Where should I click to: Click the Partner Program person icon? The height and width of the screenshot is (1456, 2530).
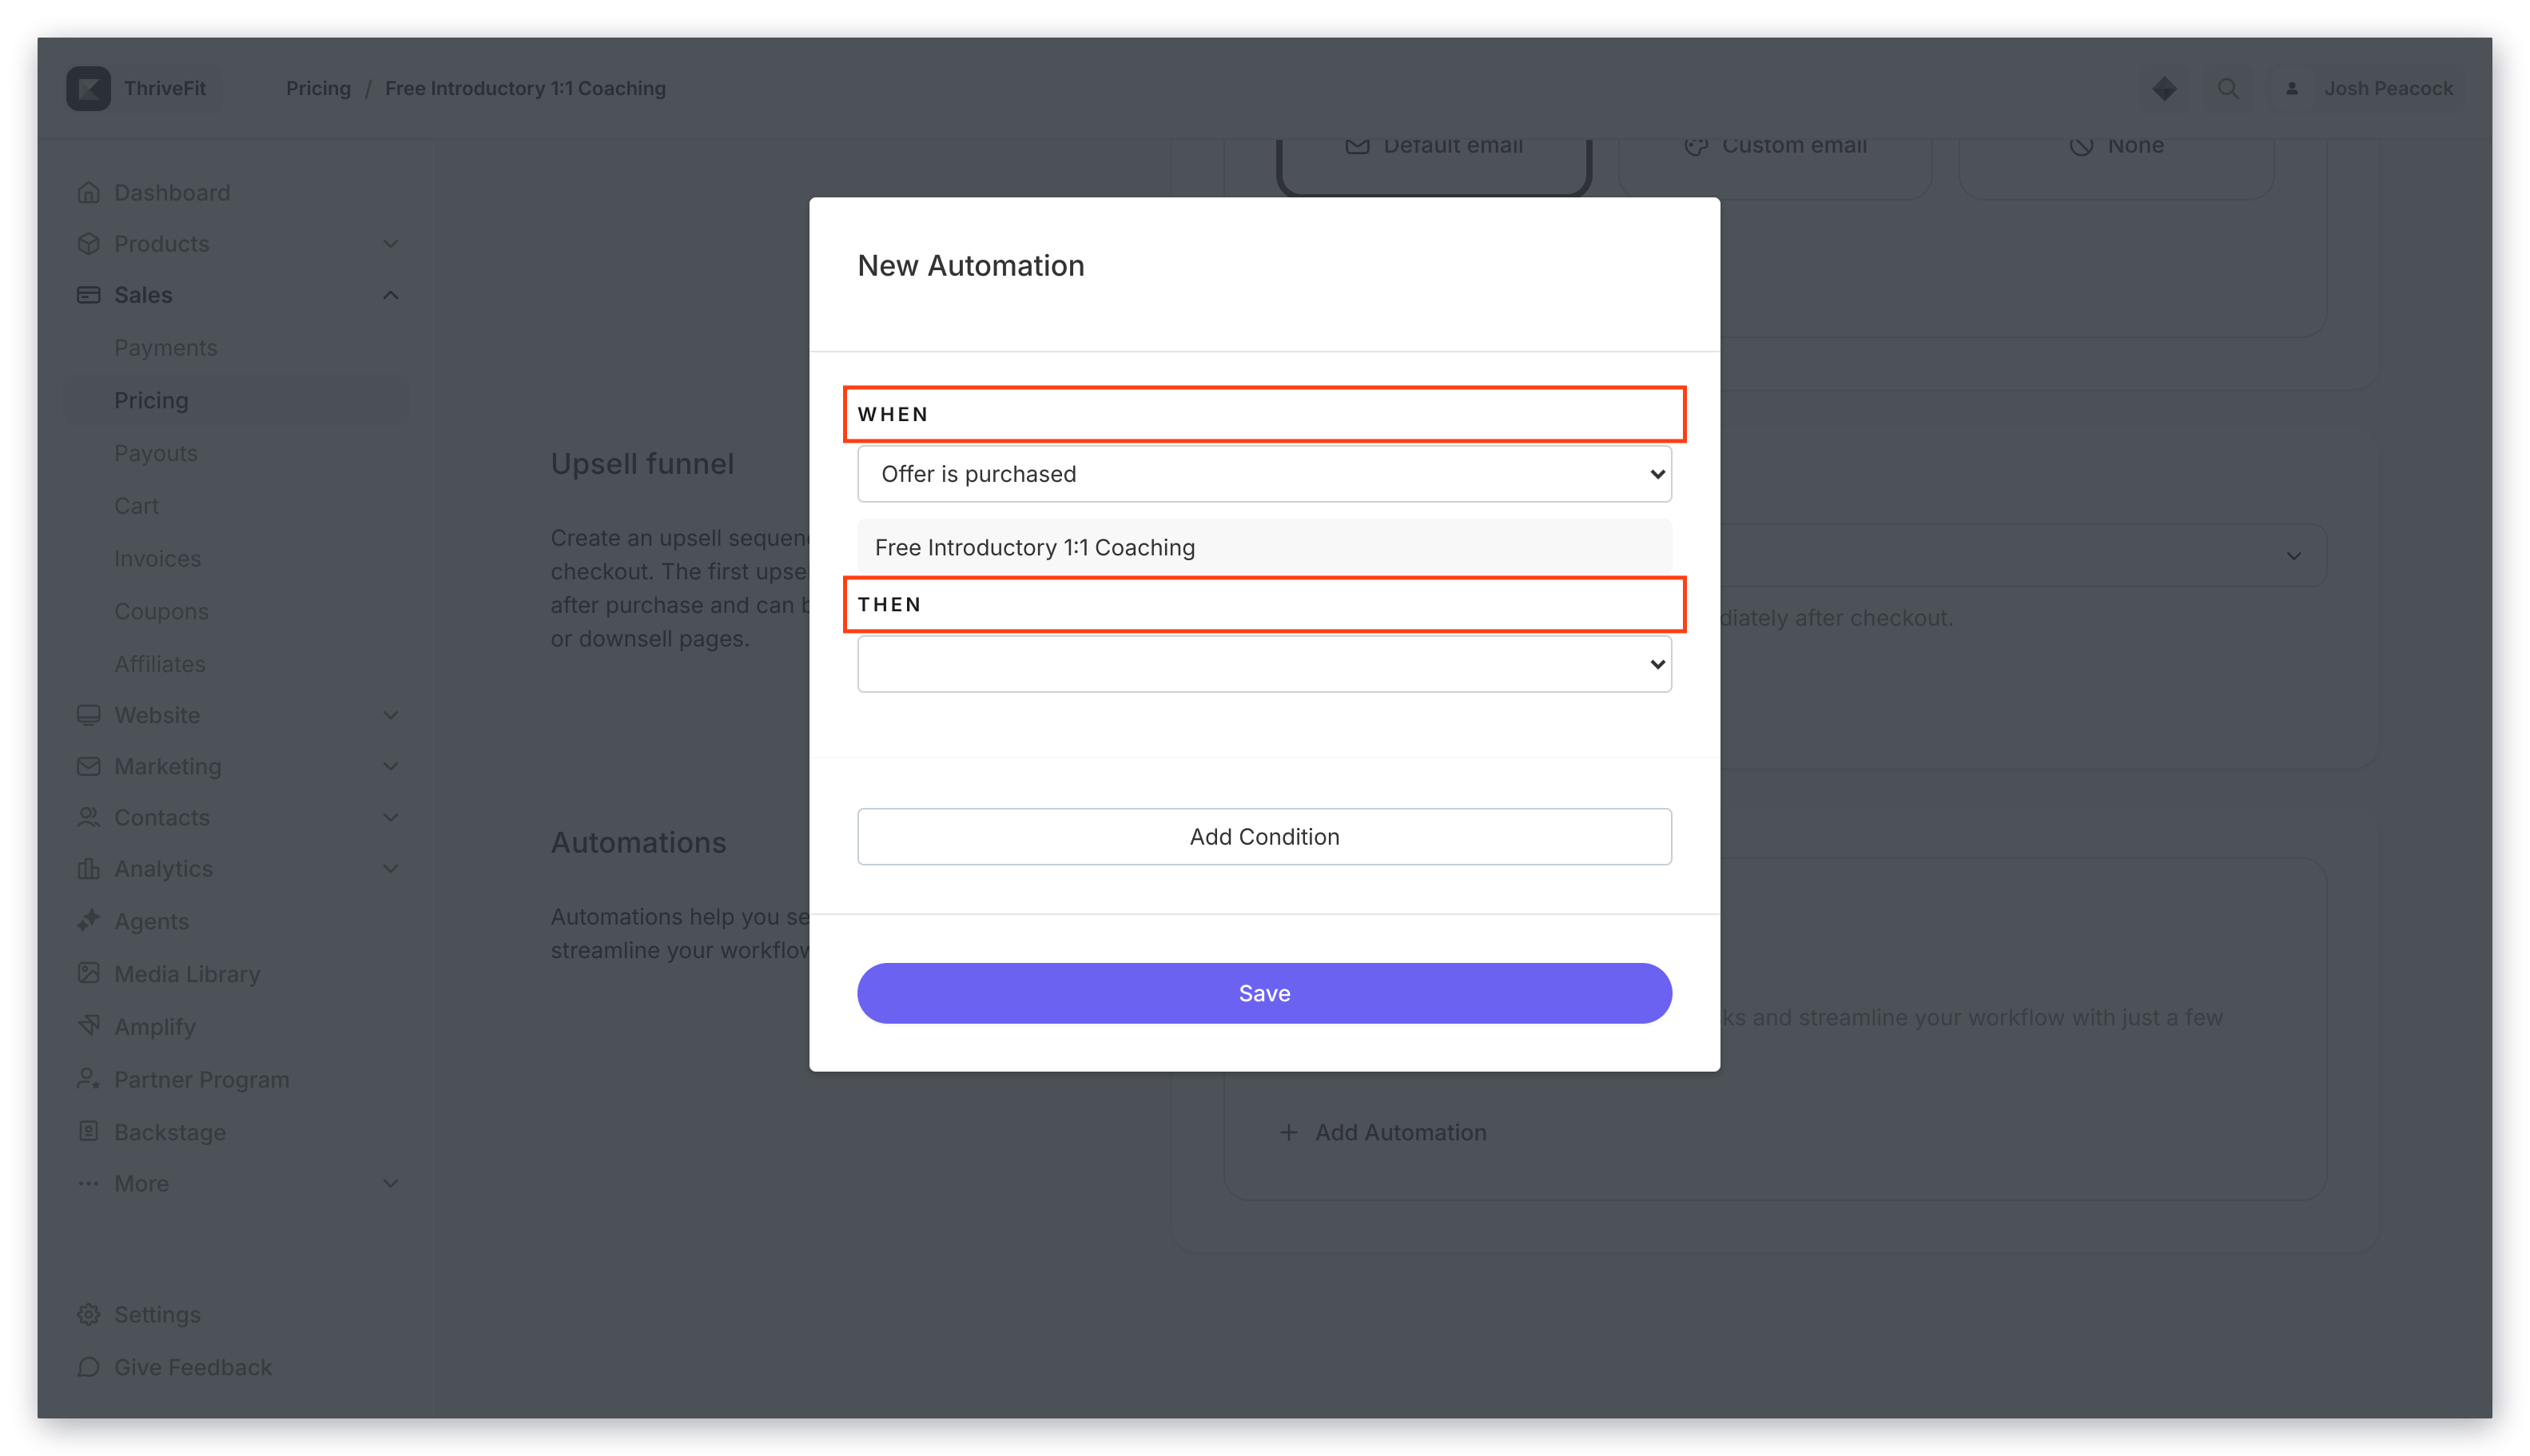coord(88,1079)
